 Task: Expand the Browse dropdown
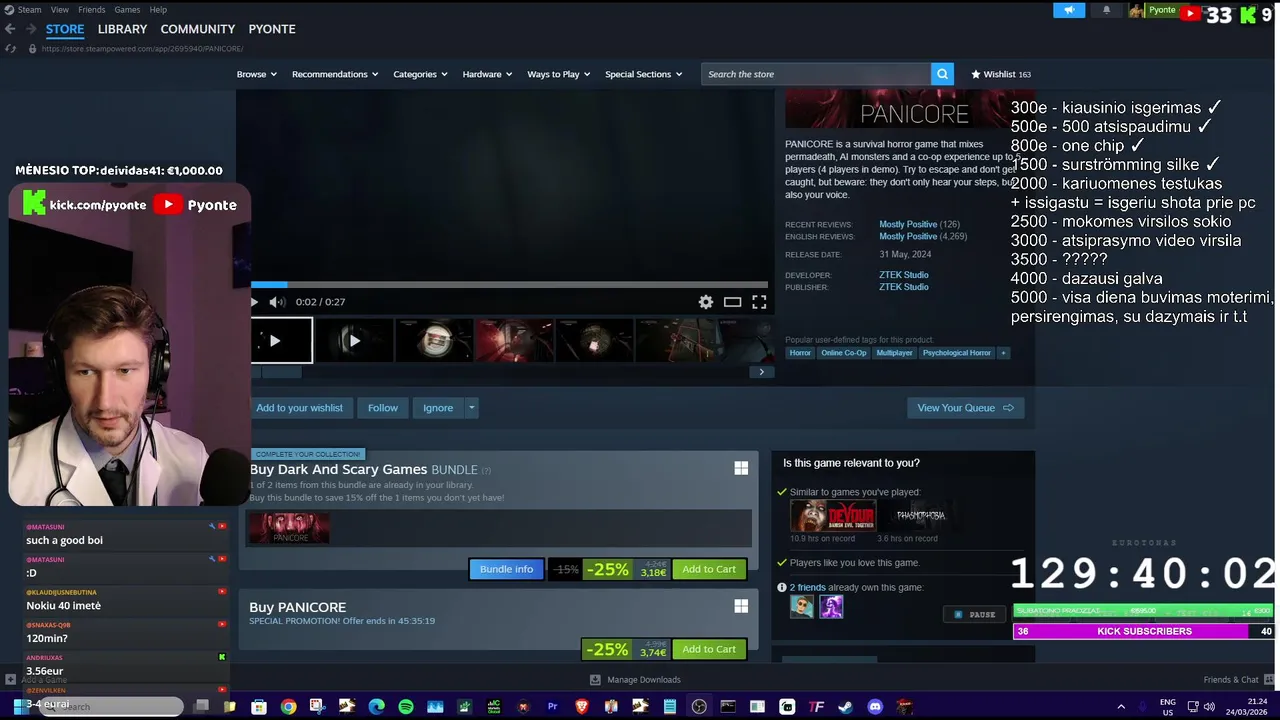[257, 74]
